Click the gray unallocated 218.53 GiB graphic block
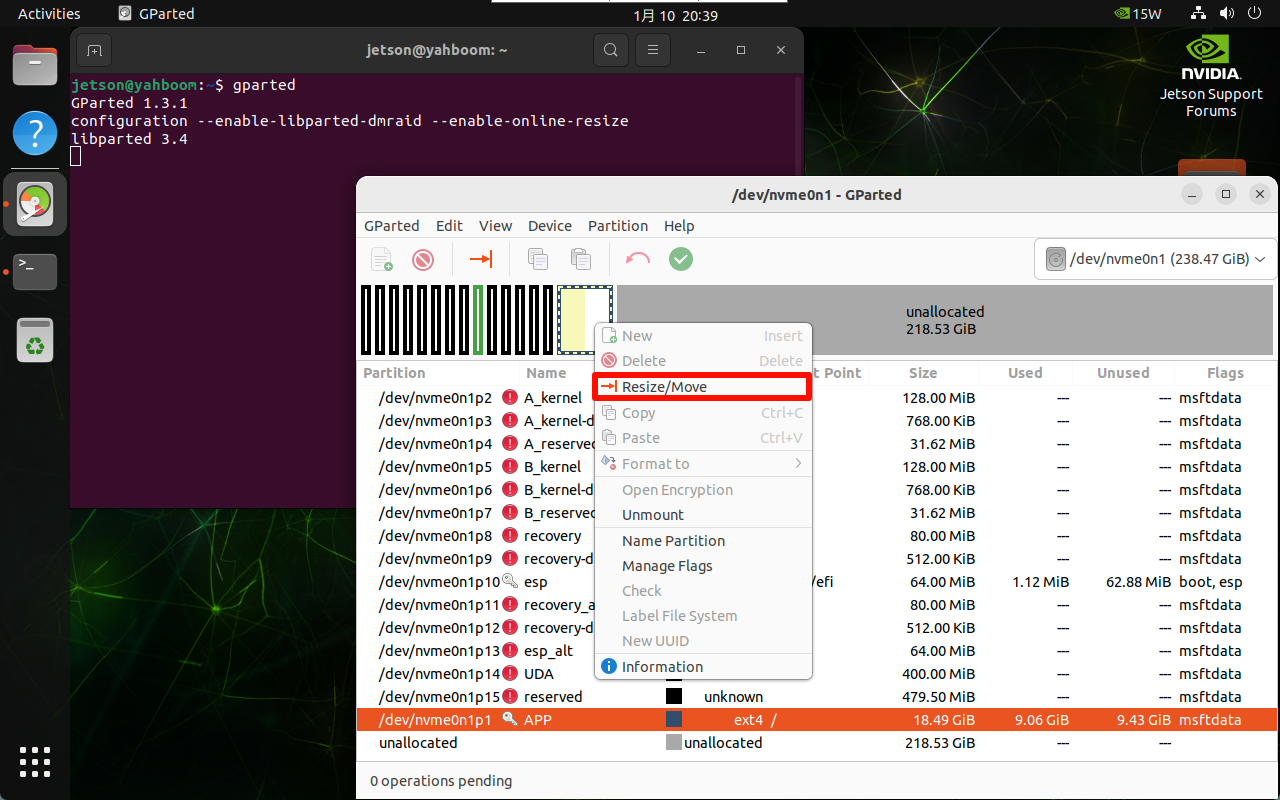 [944, 320]
